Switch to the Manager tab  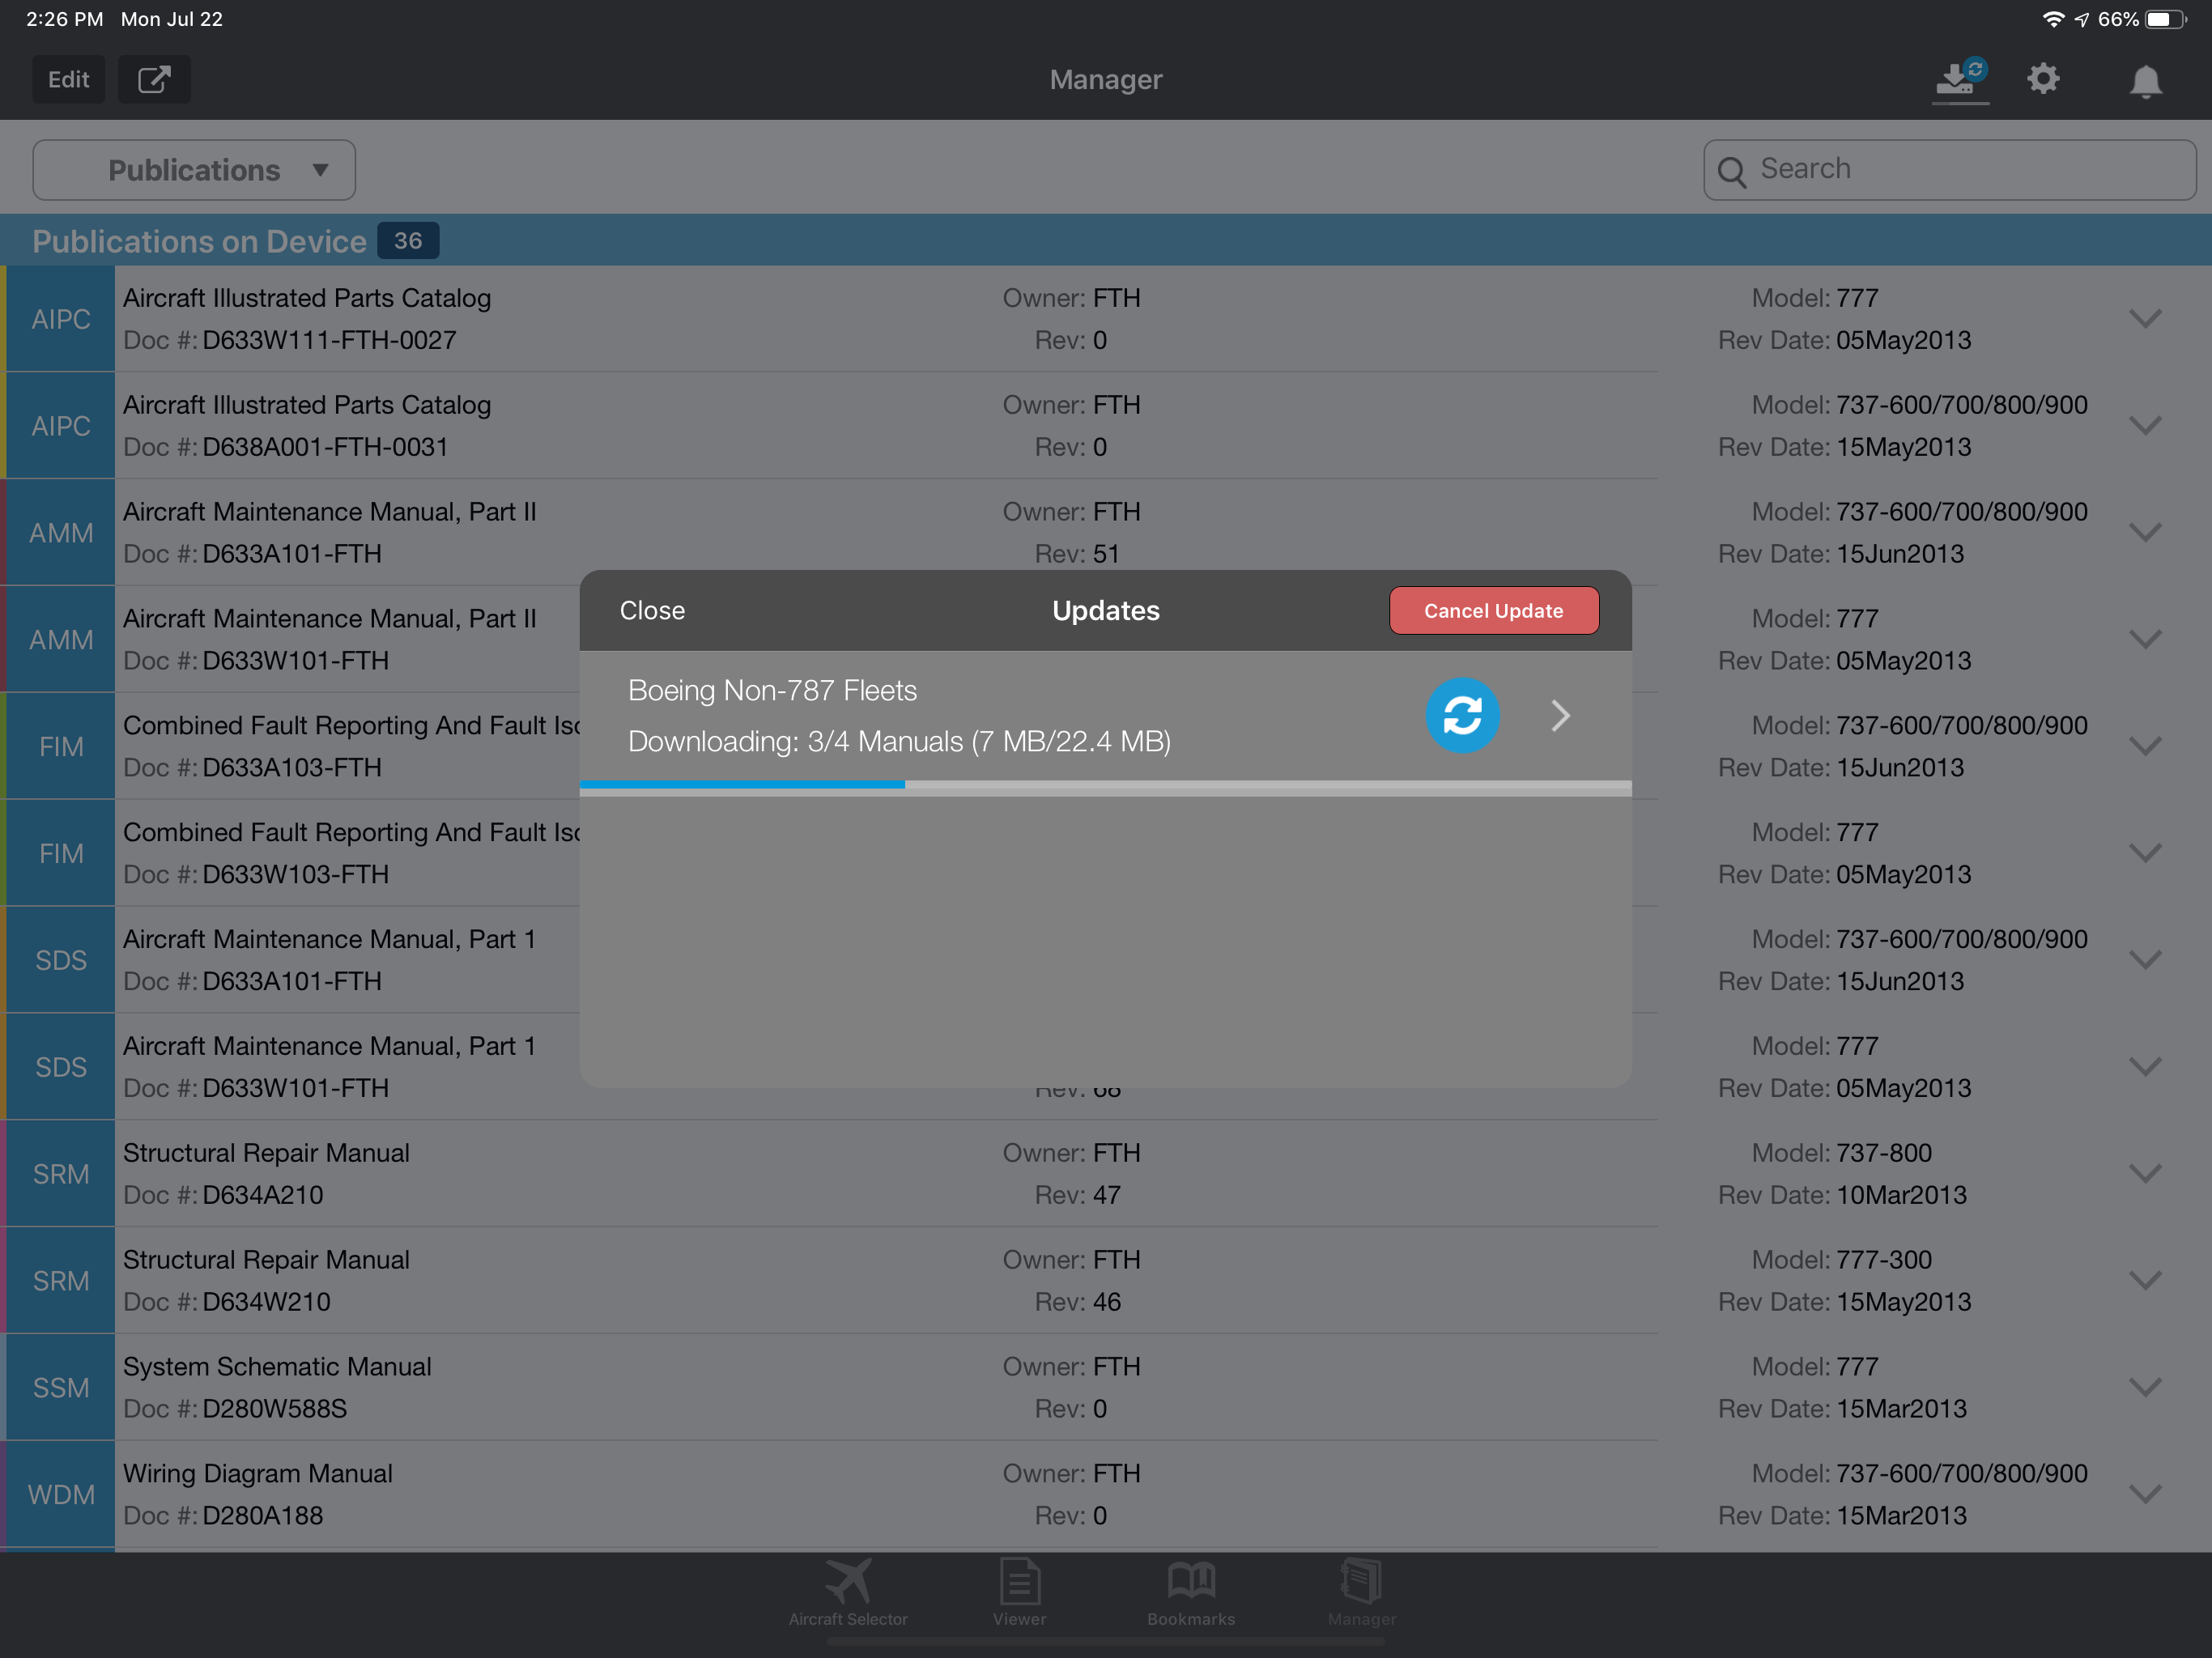[x=1361, y=1591]
